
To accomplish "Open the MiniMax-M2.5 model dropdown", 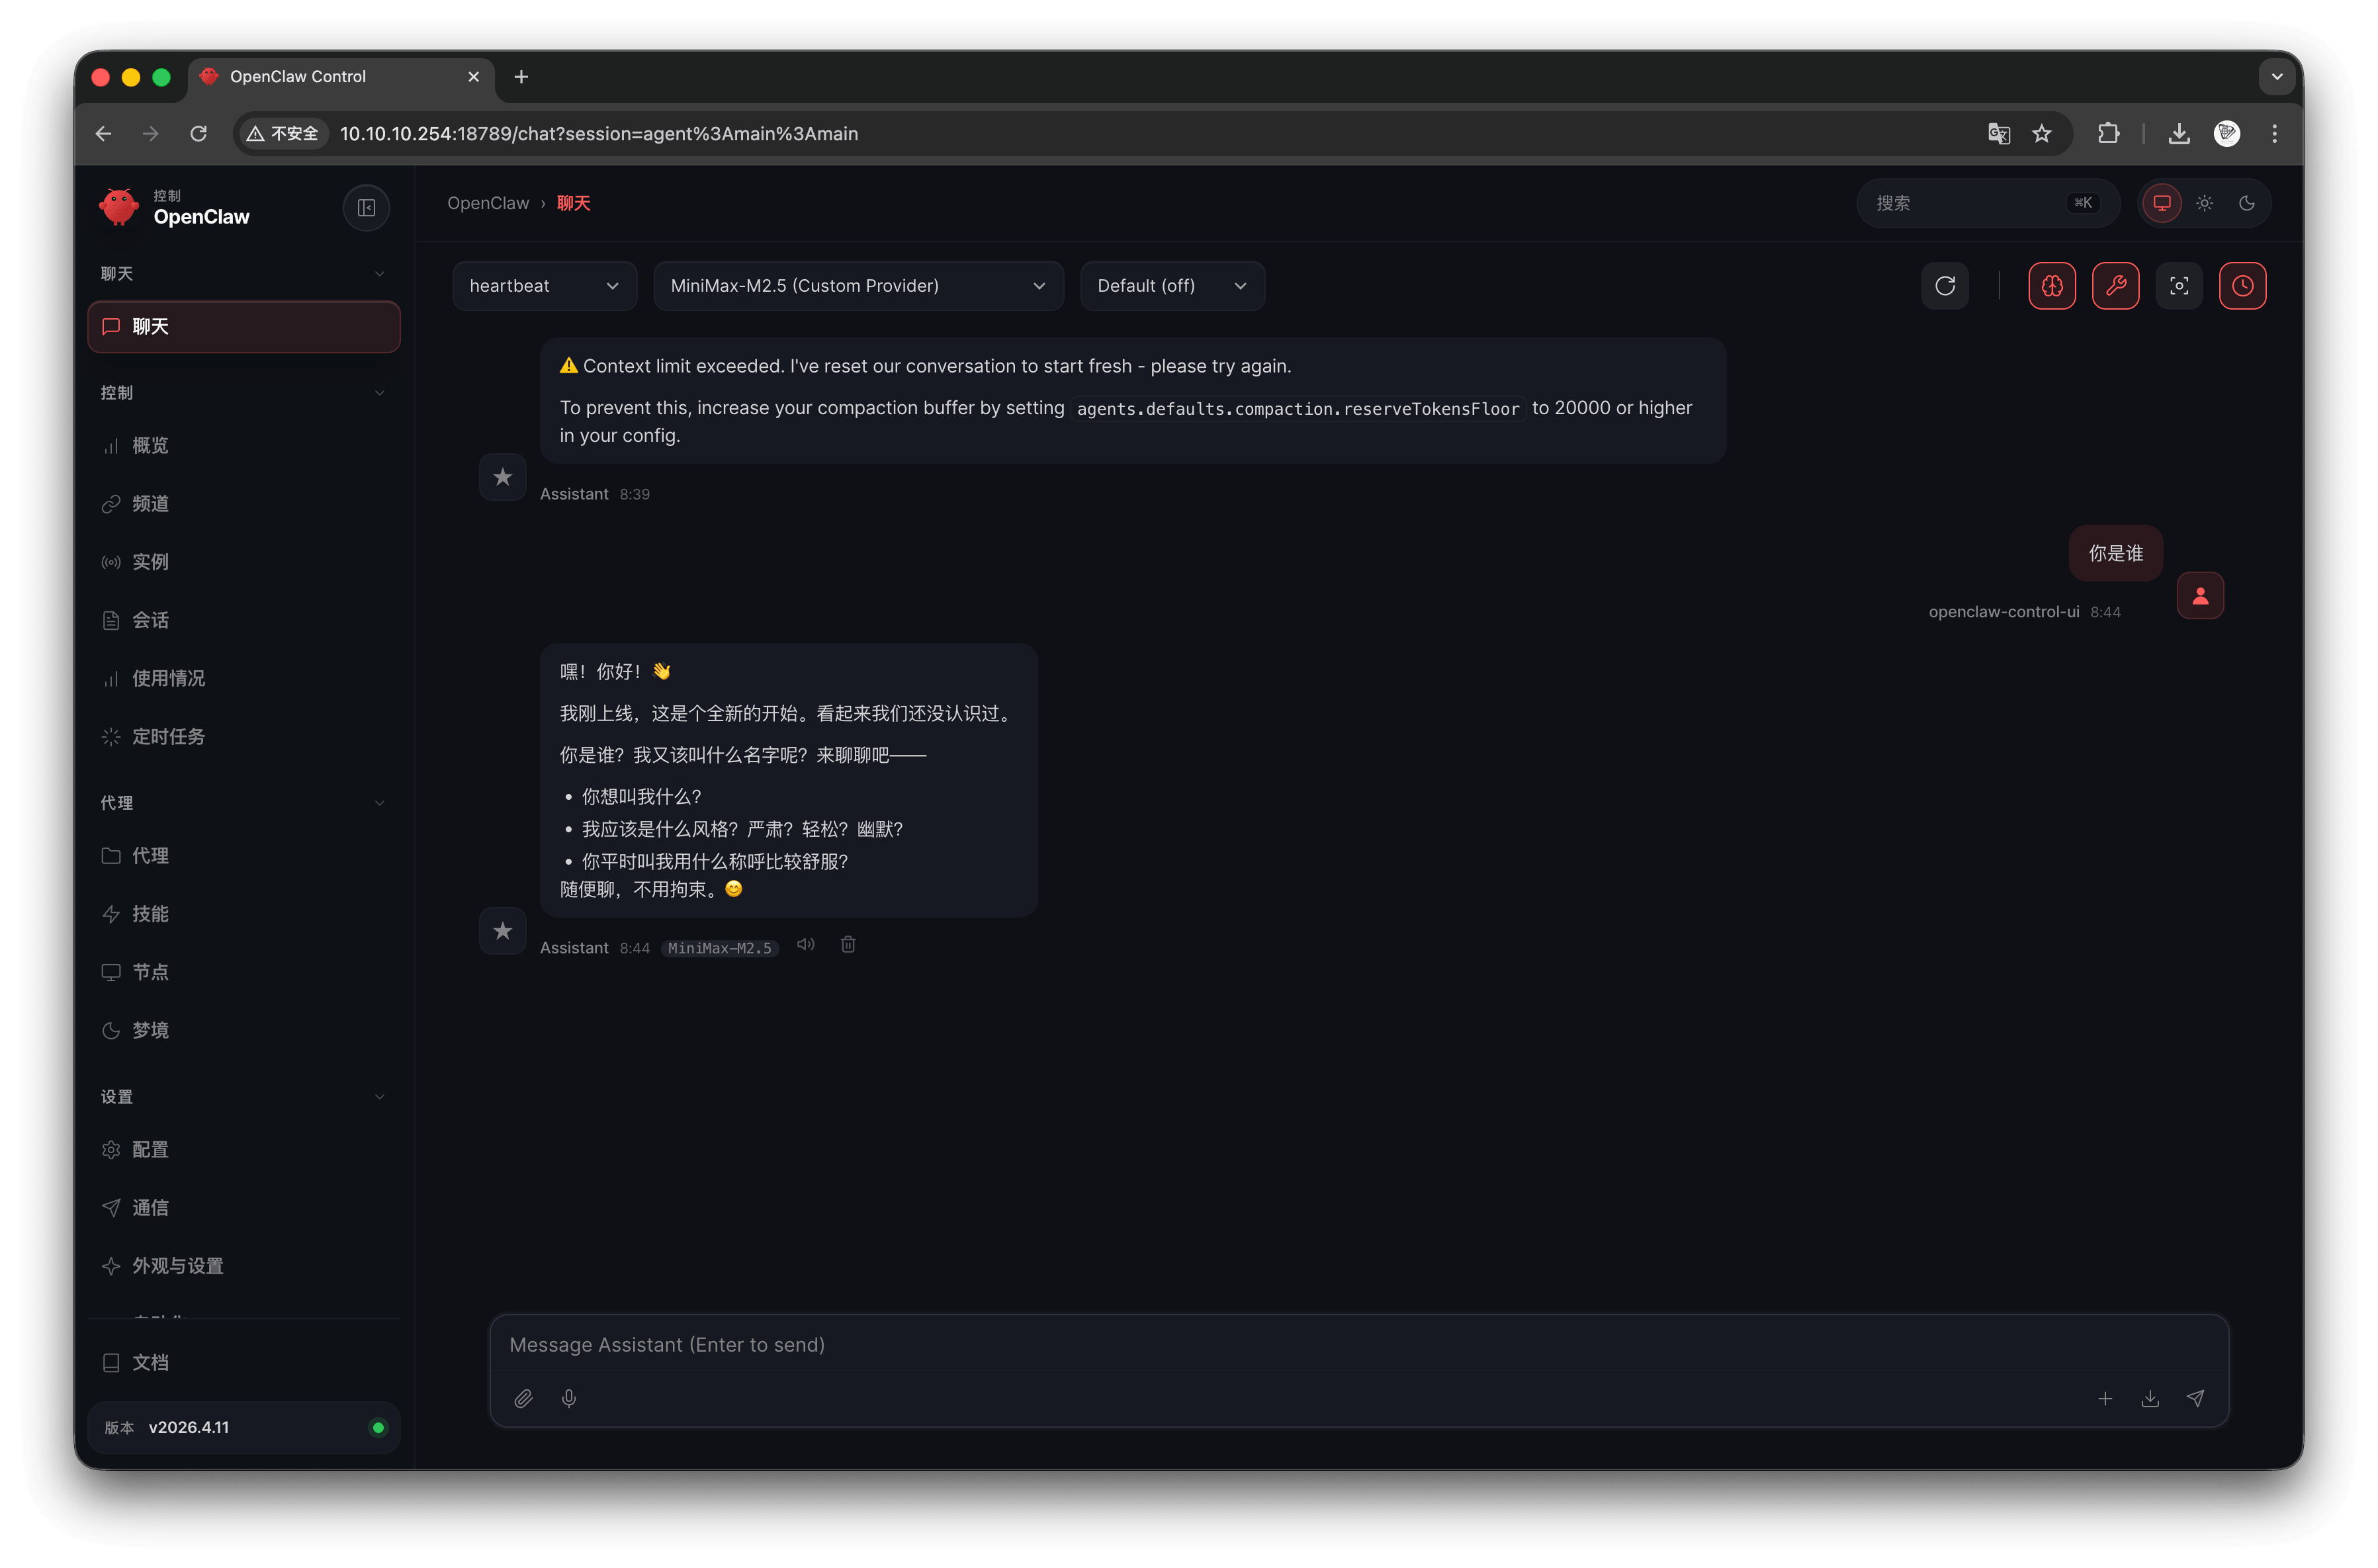I will 858,286.
